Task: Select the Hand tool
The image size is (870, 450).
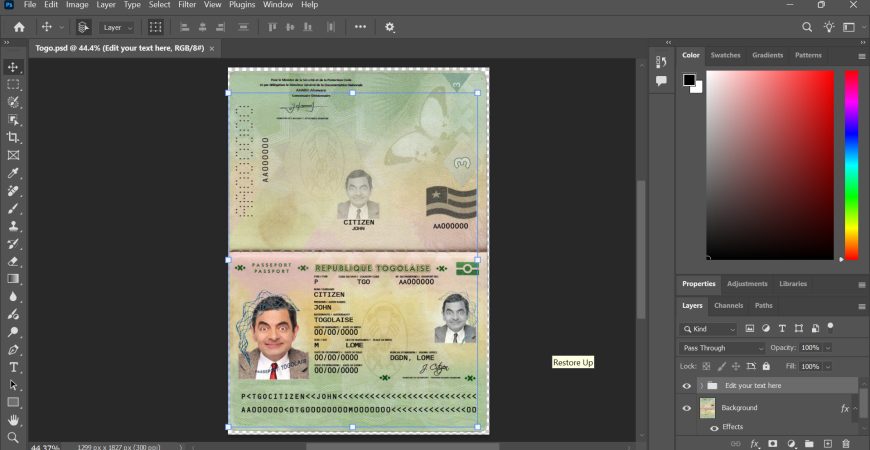Action: [x=13, y=419]
